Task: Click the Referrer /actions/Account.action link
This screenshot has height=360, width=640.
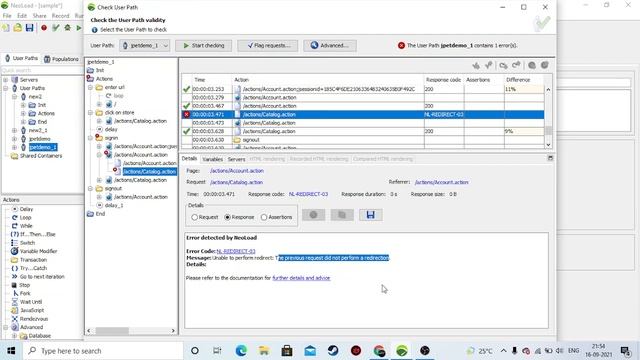Action: [442, 182]
